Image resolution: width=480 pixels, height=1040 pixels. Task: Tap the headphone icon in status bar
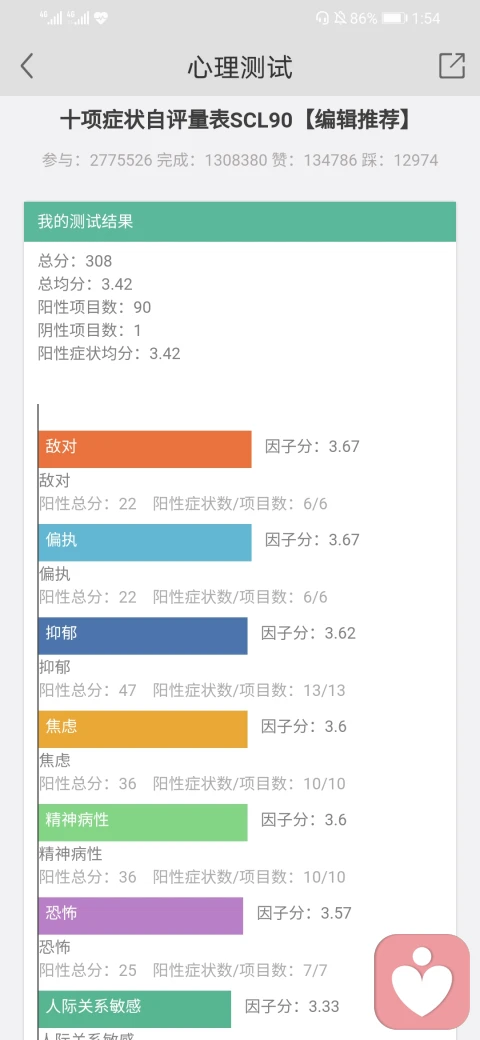(322, 18)
